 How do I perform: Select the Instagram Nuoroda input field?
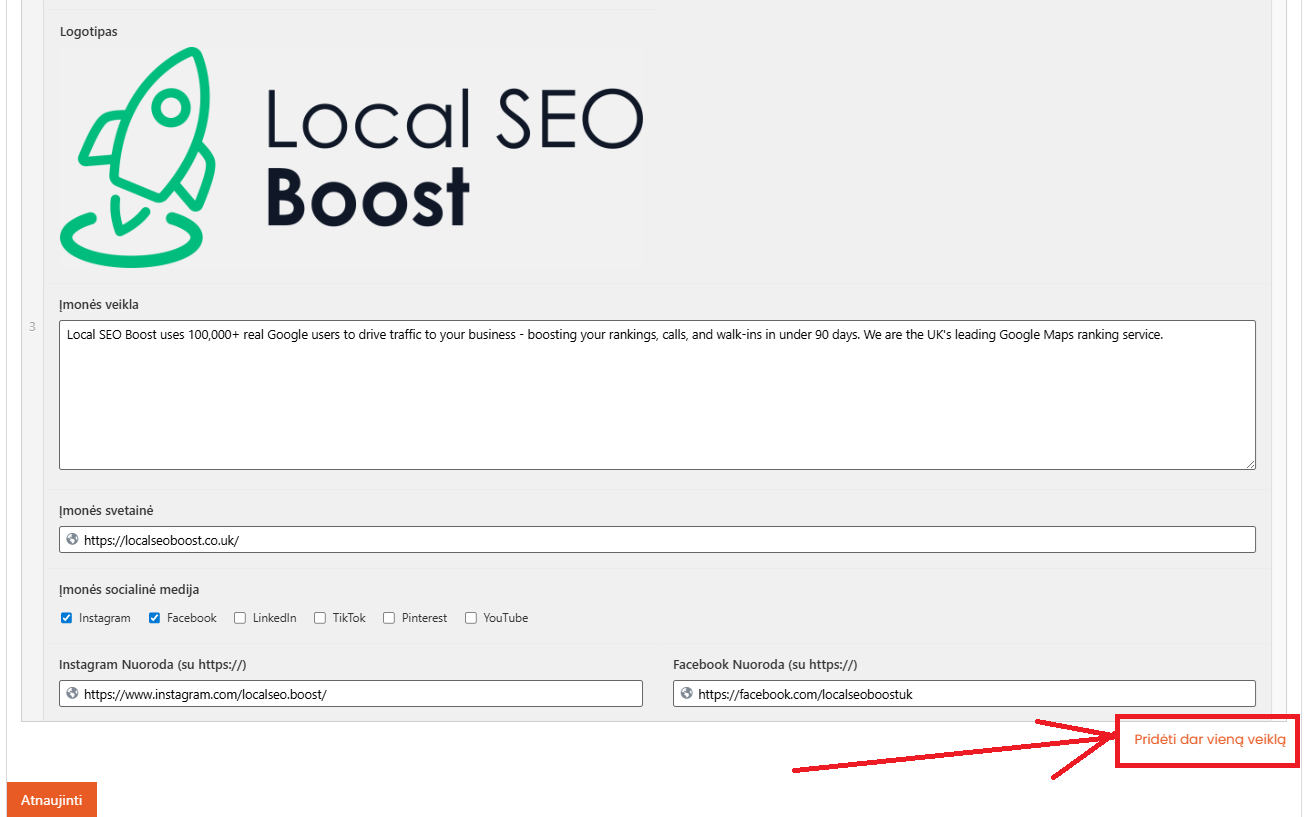(360, 694)
